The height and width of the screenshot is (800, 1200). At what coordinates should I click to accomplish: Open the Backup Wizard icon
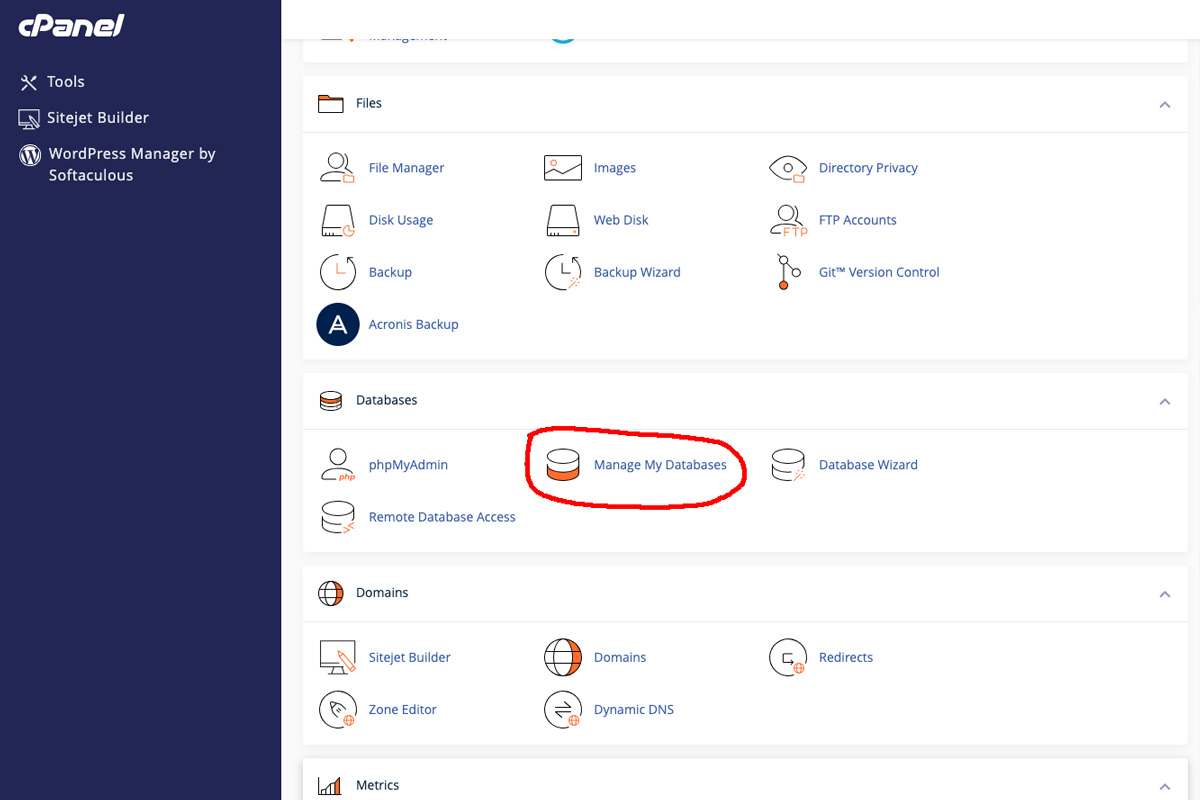[x=563, y=272]
